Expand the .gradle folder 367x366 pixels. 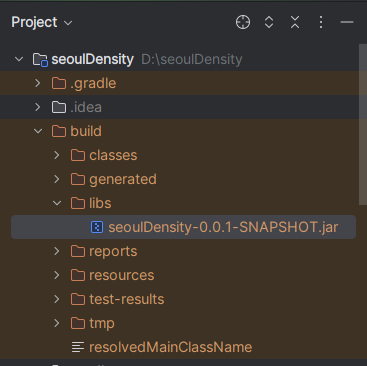pyautogui.click(x=38, y=83)
